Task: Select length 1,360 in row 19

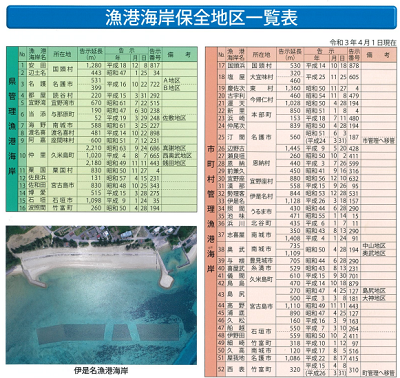Action: pyautogui.click(x=293, y=88)
